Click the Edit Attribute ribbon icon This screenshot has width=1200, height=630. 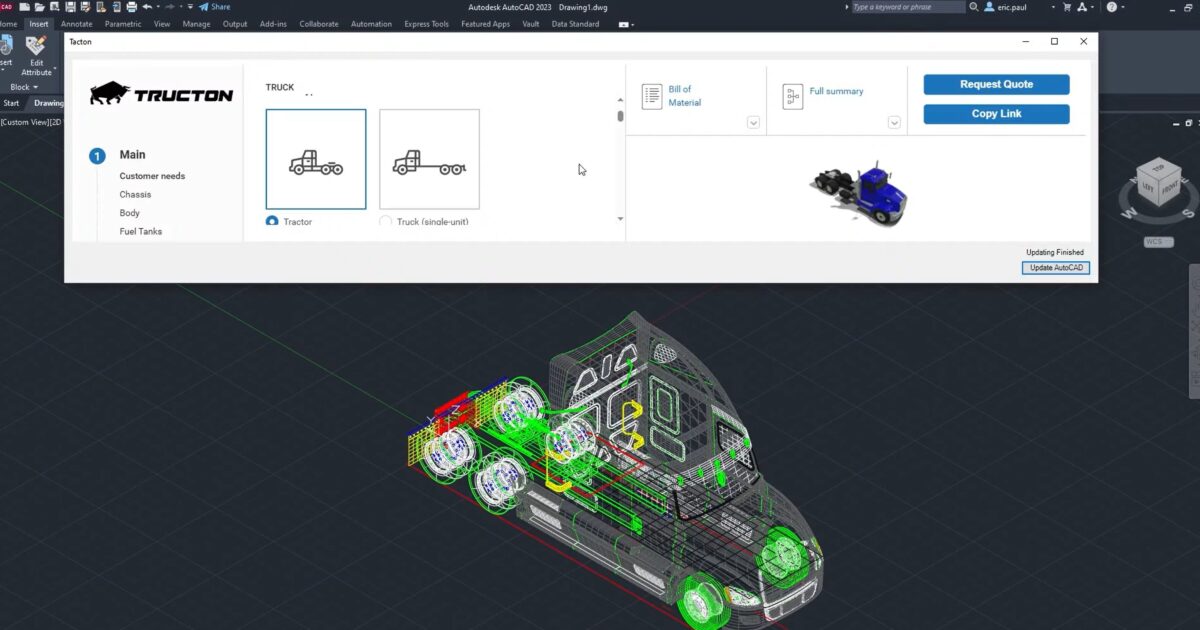(36, 46)
